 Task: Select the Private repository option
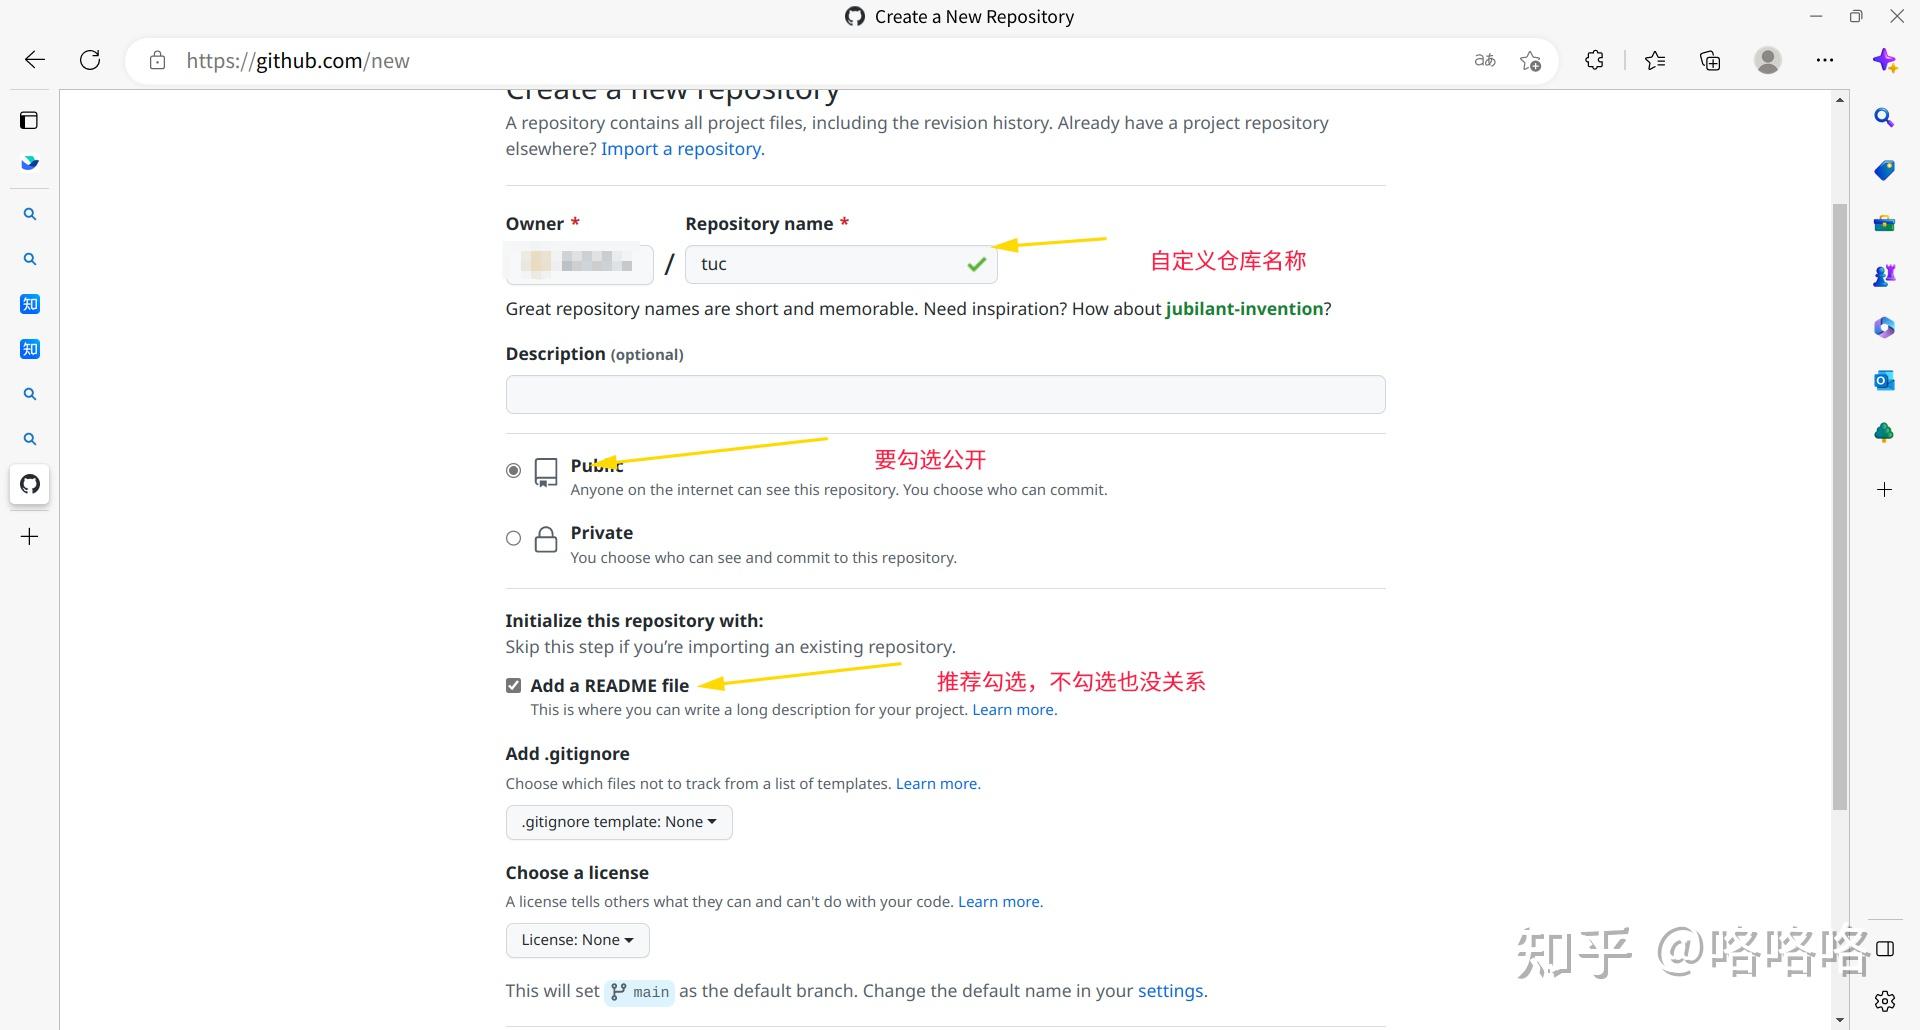[x=513, y=538]
